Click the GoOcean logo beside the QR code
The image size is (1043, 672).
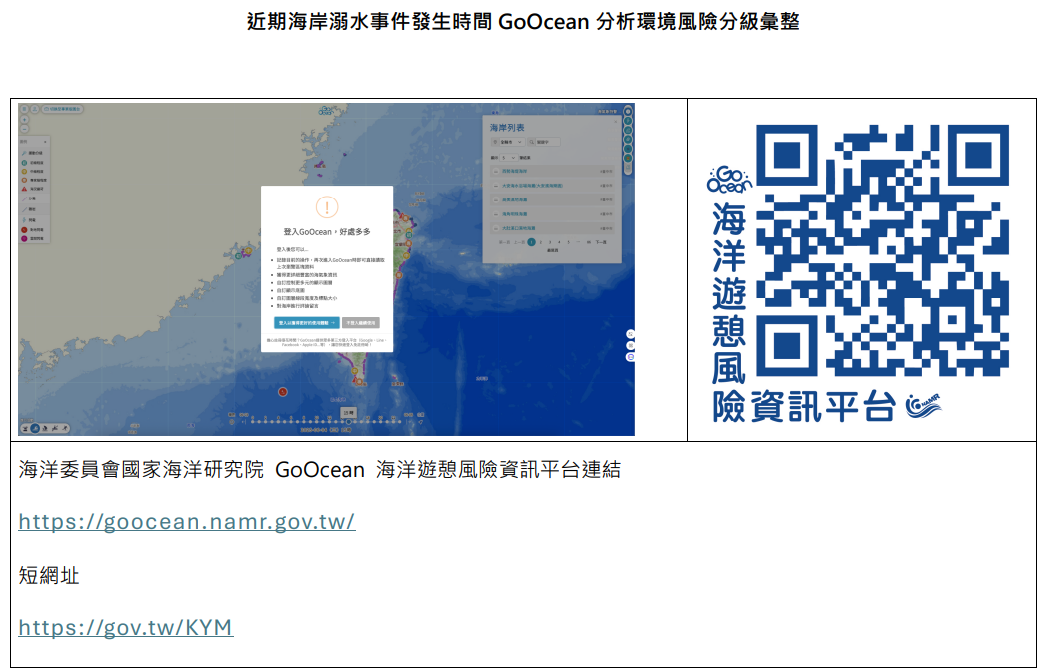click(729, 180)
